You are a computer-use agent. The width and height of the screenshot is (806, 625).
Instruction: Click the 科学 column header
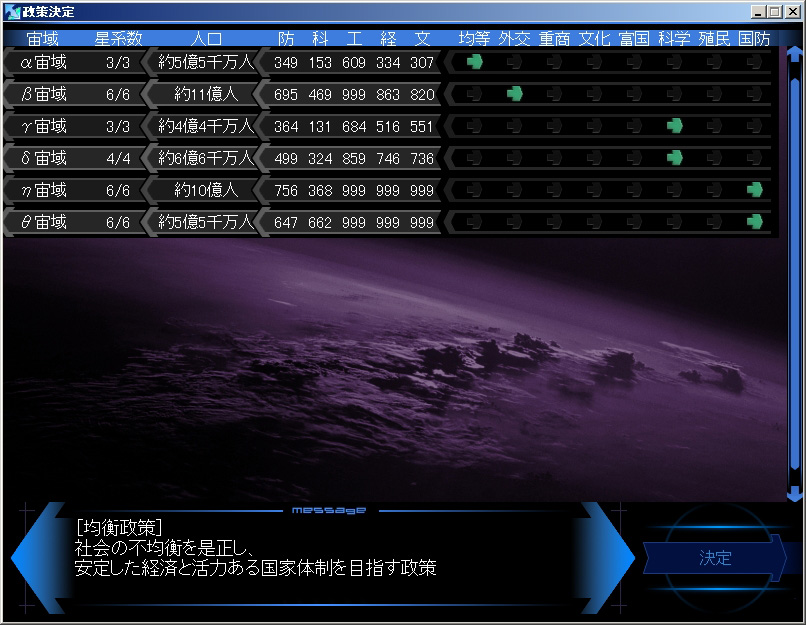tap(674, 39)
